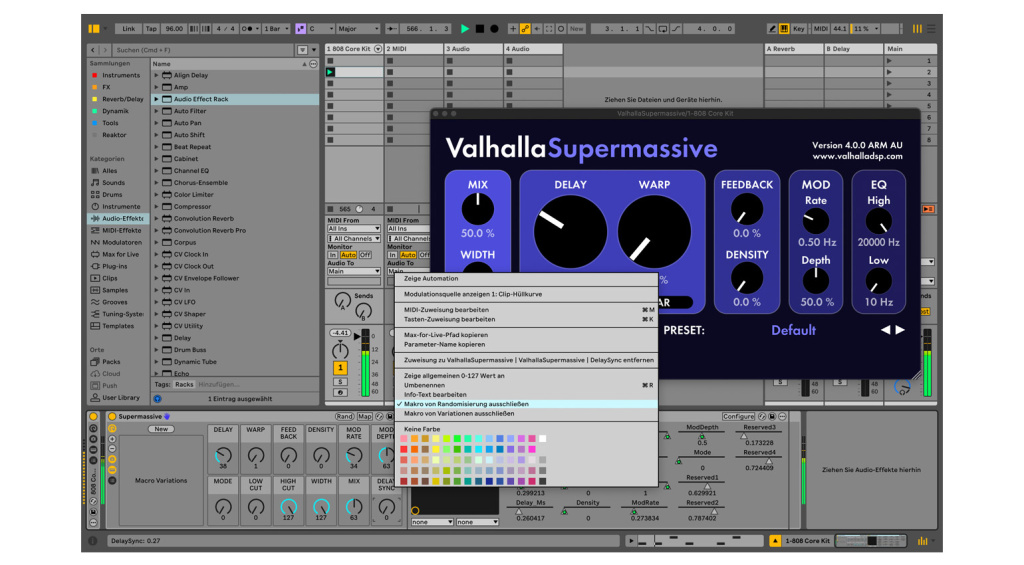Click the MIX knob in Valhalla Supermassive
Image resolution: width=1024 pixels, height=565 pixels.
(477, 209)
